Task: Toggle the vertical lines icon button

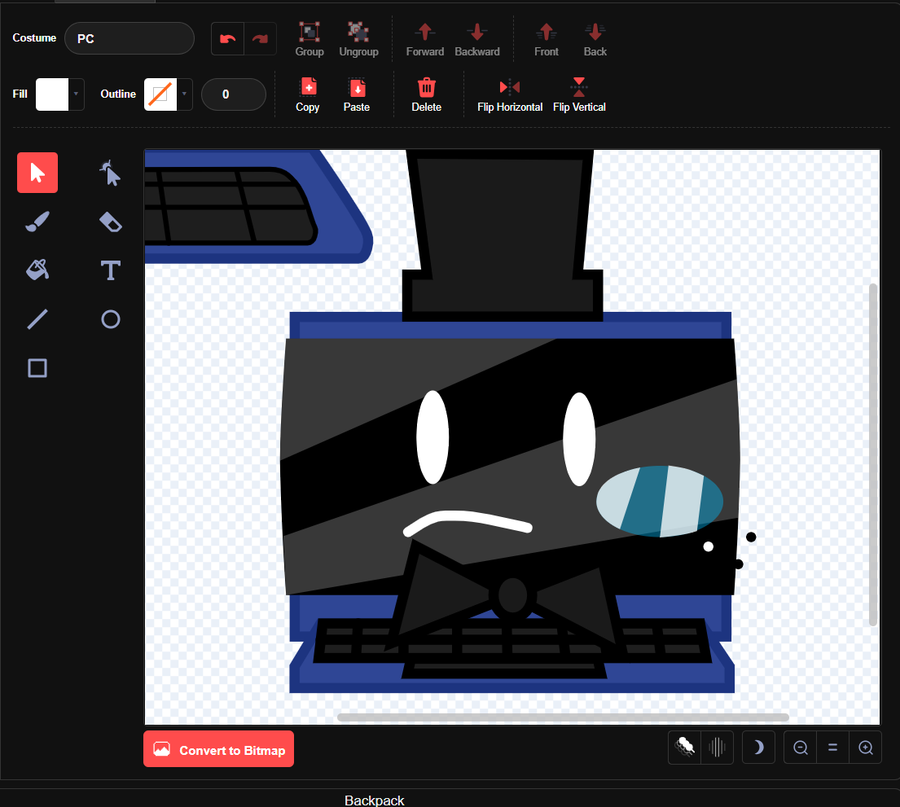Action: (717, 747)
